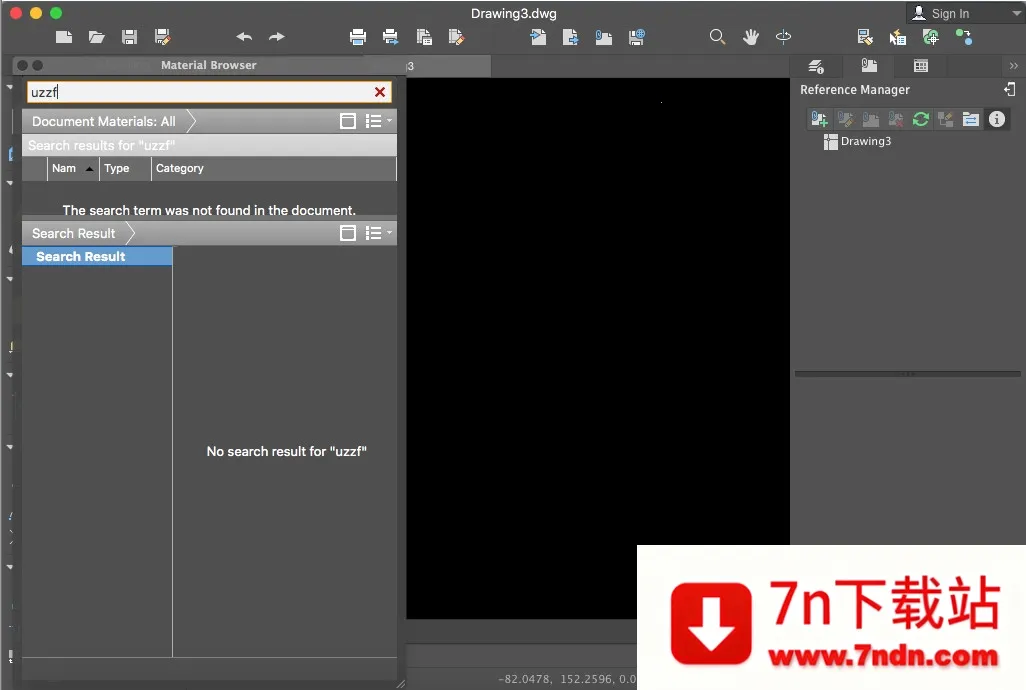Switch to the Reference Manager tab
1026x690 pixels.
[x=869, y=65]
